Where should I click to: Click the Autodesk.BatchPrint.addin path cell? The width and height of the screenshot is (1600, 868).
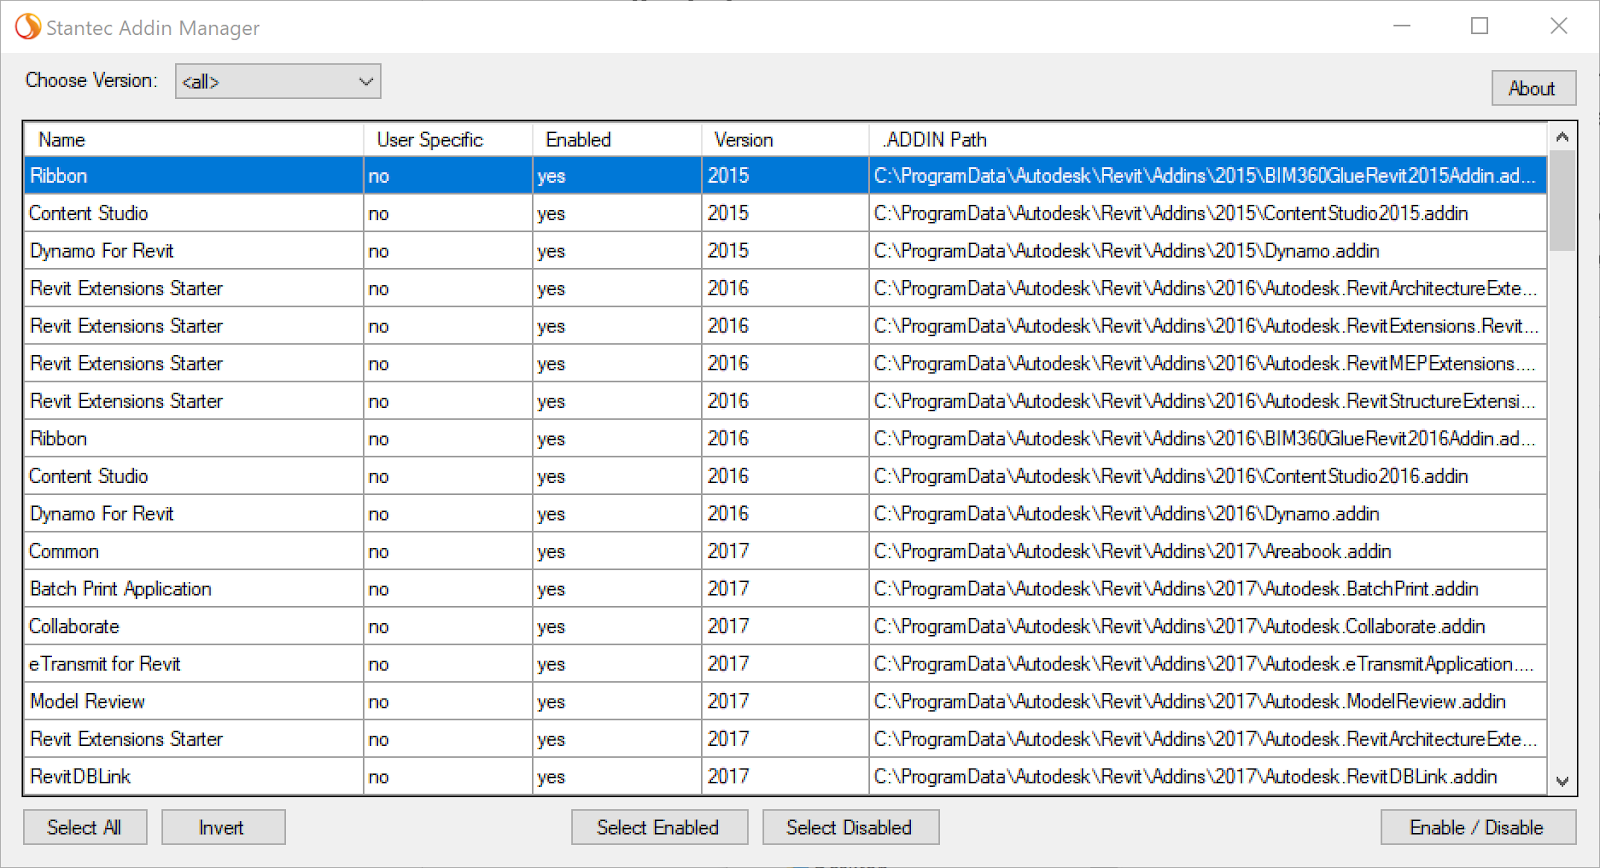pyautogui.click(x=1208, y=589)
